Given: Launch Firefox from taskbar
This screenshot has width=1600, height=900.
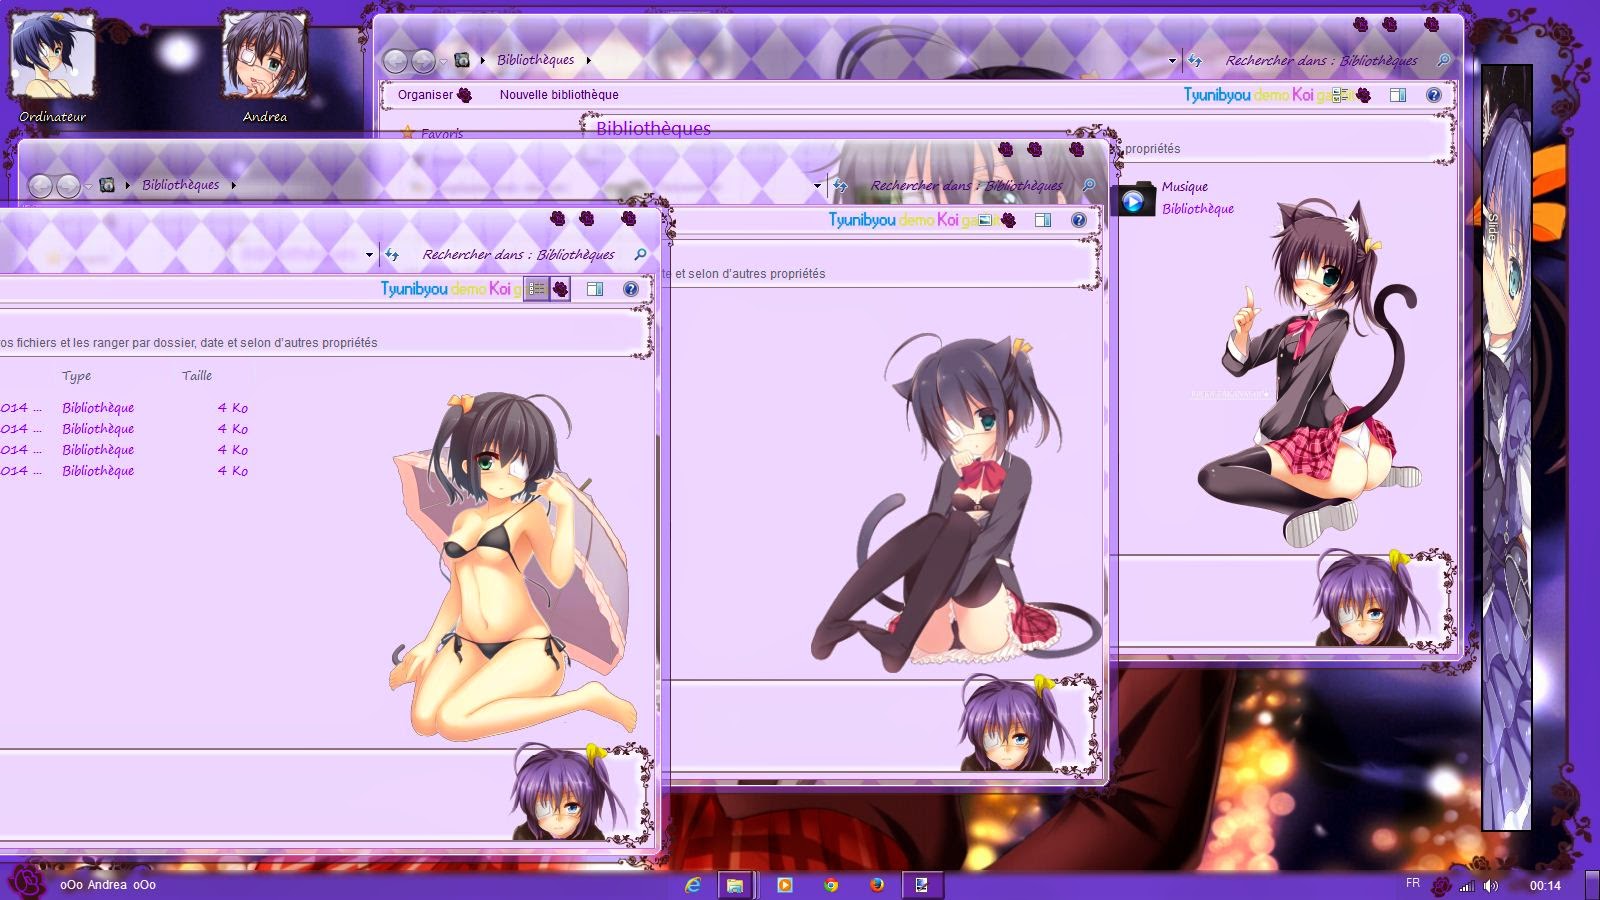Looking at the screenshot, I should tap(876, 885).
